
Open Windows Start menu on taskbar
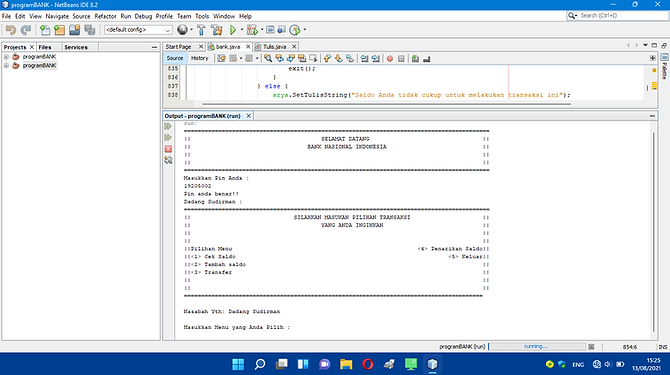(238, 364)
